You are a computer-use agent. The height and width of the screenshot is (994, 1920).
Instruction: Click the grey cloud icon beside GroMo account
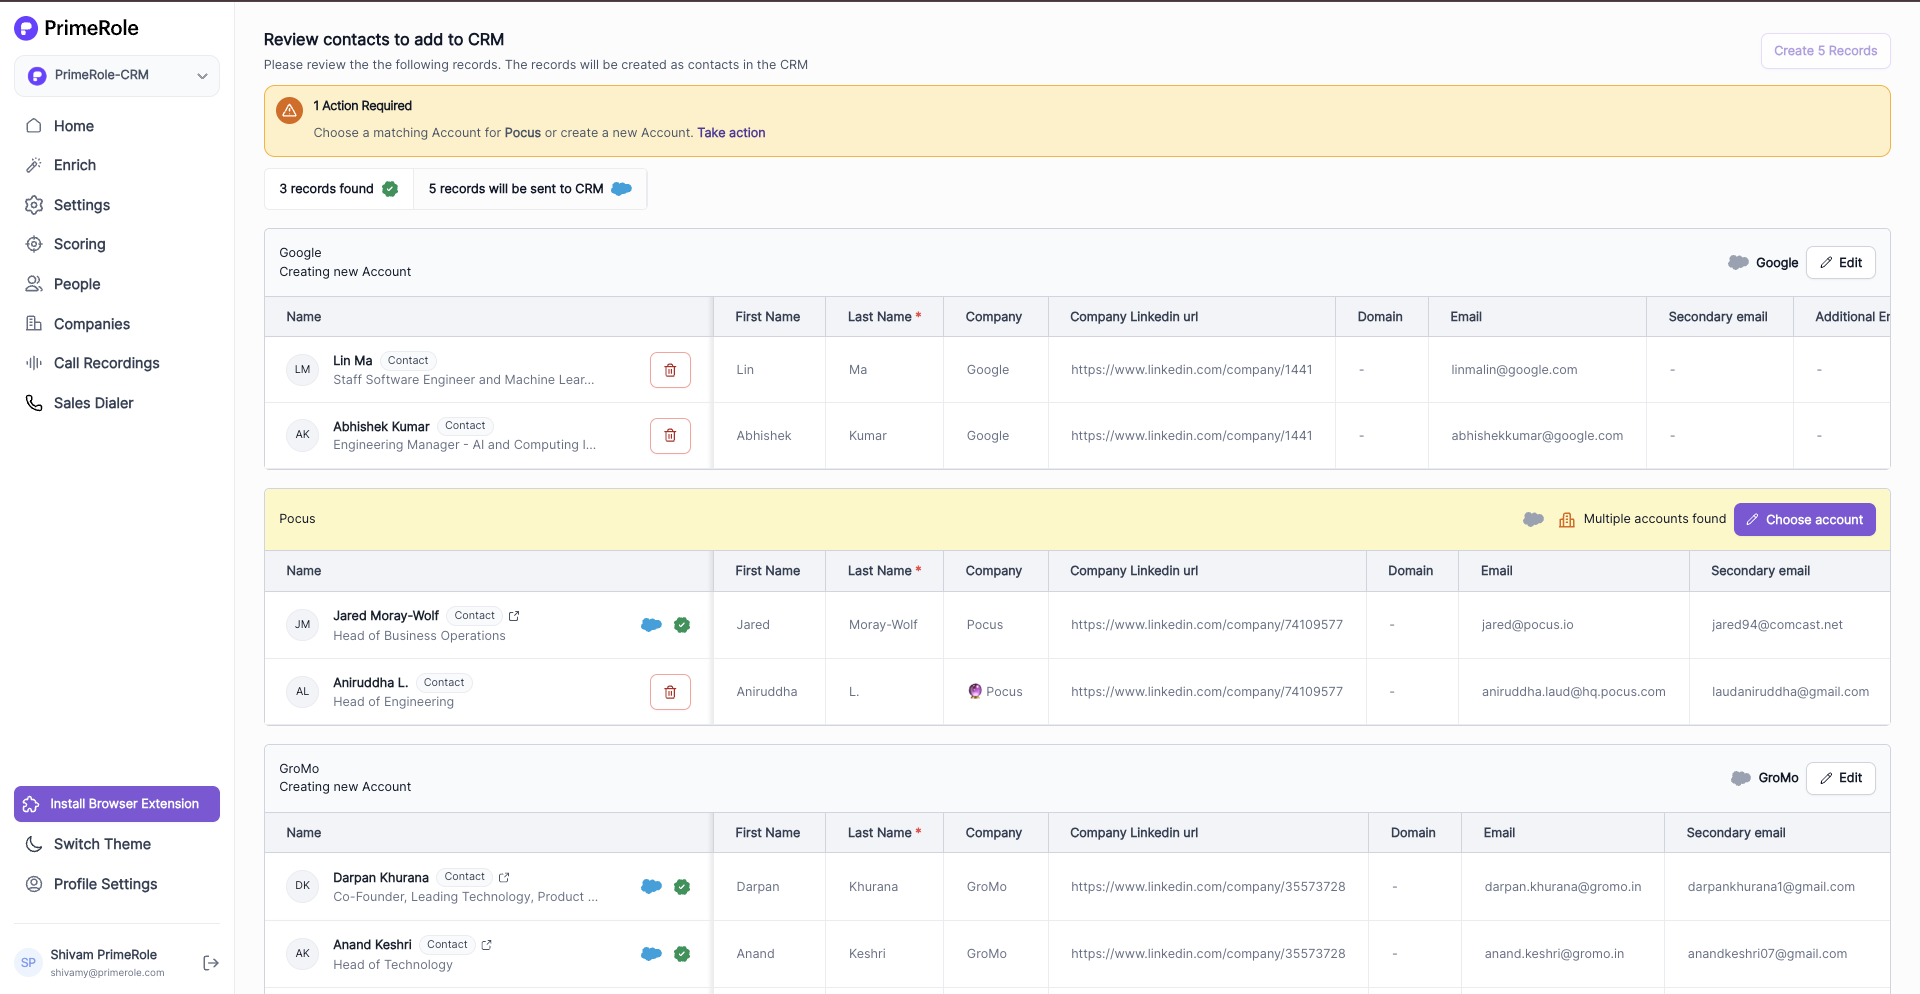[1741, 778]
